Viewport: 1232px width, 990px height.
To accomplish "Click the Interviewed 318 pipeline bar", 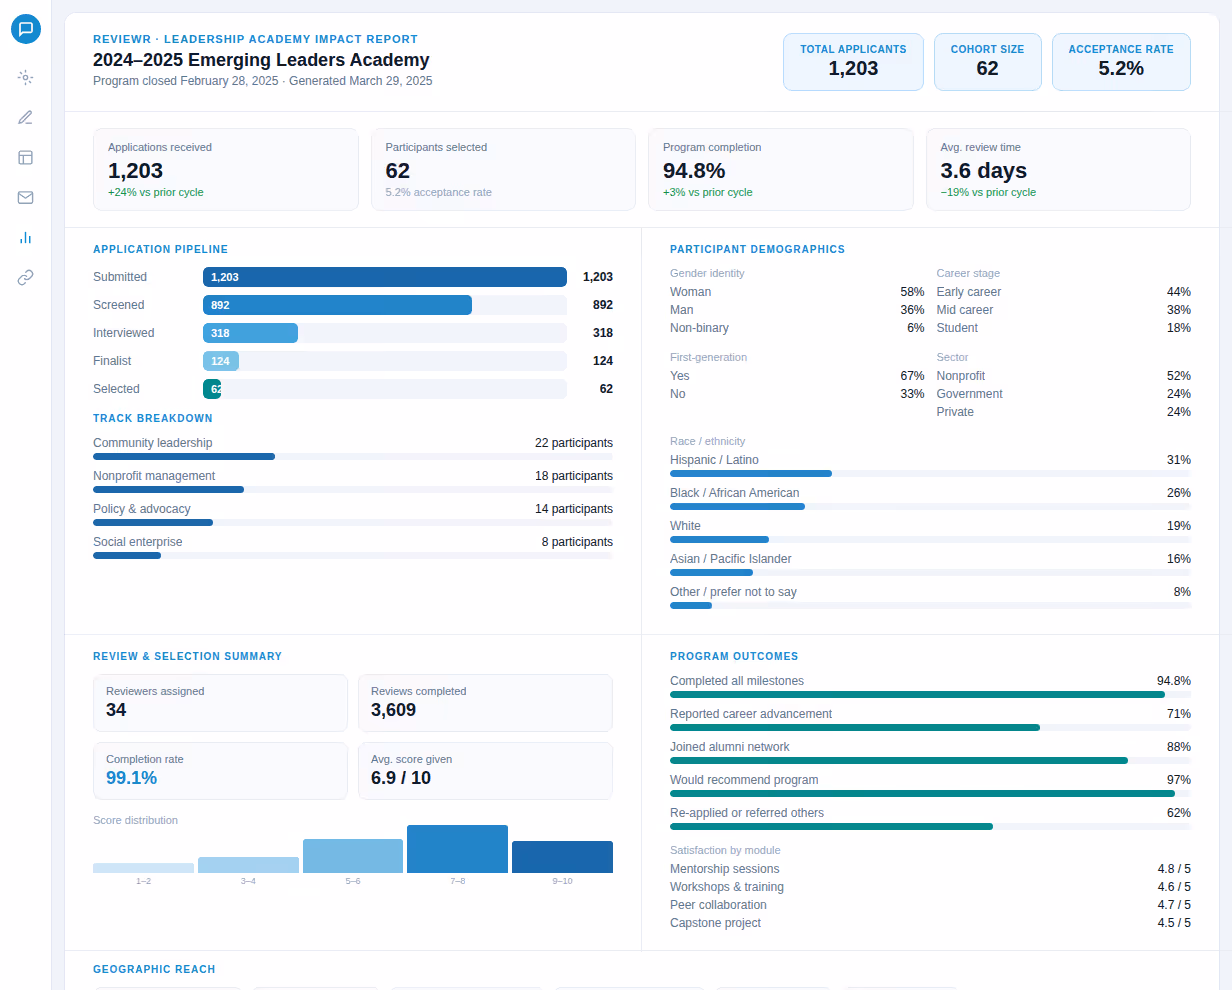I will 250,333.
